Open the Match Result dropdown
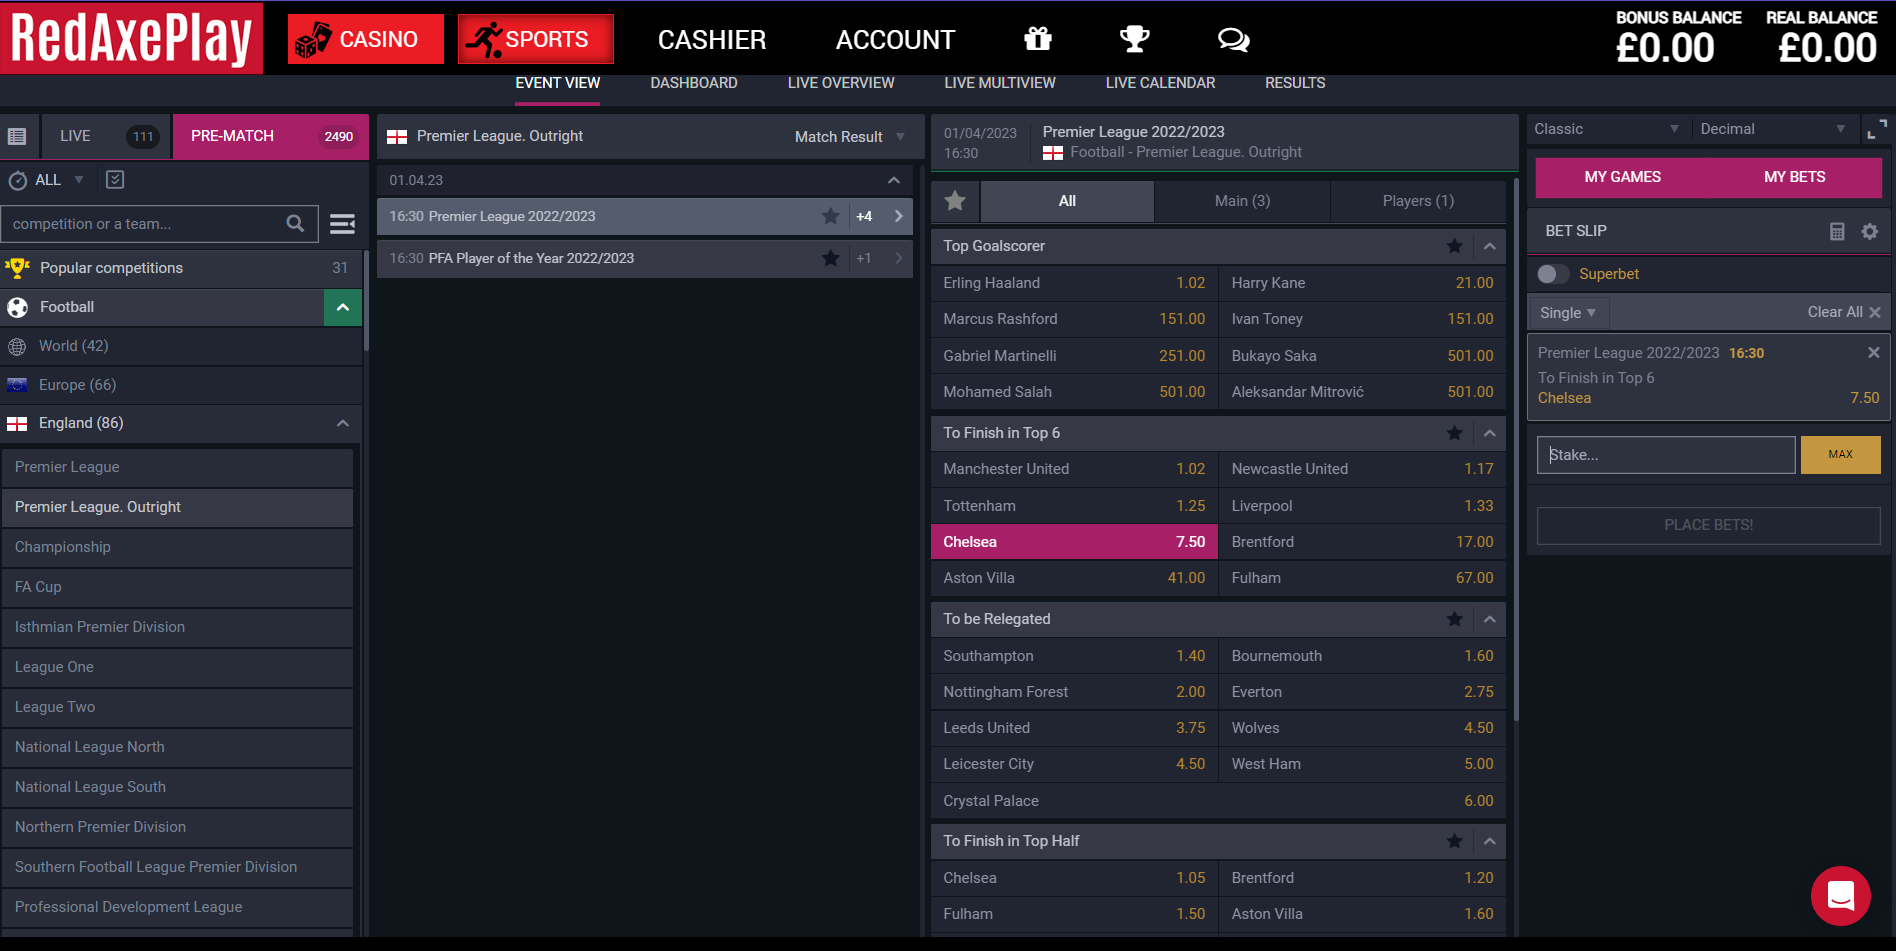This screenshot has height=951, width=1896. pos(850,137)
